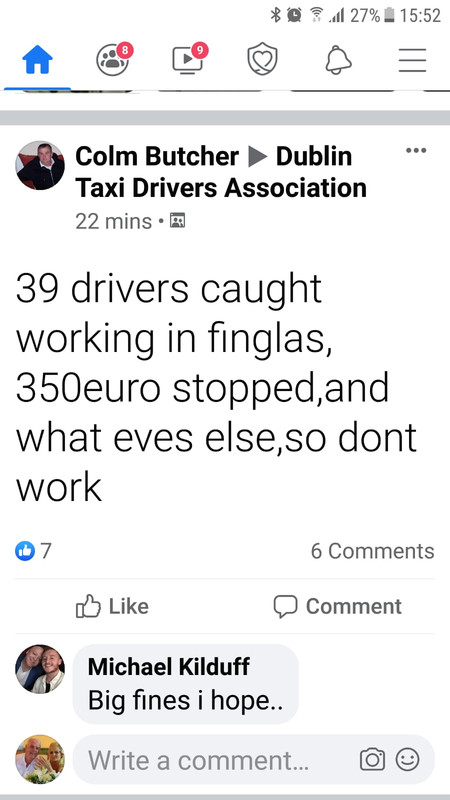Screen dimensions: 450x800
Task: Open the hamburger menu
Action: pyautogui.click(x=412, y=60)
